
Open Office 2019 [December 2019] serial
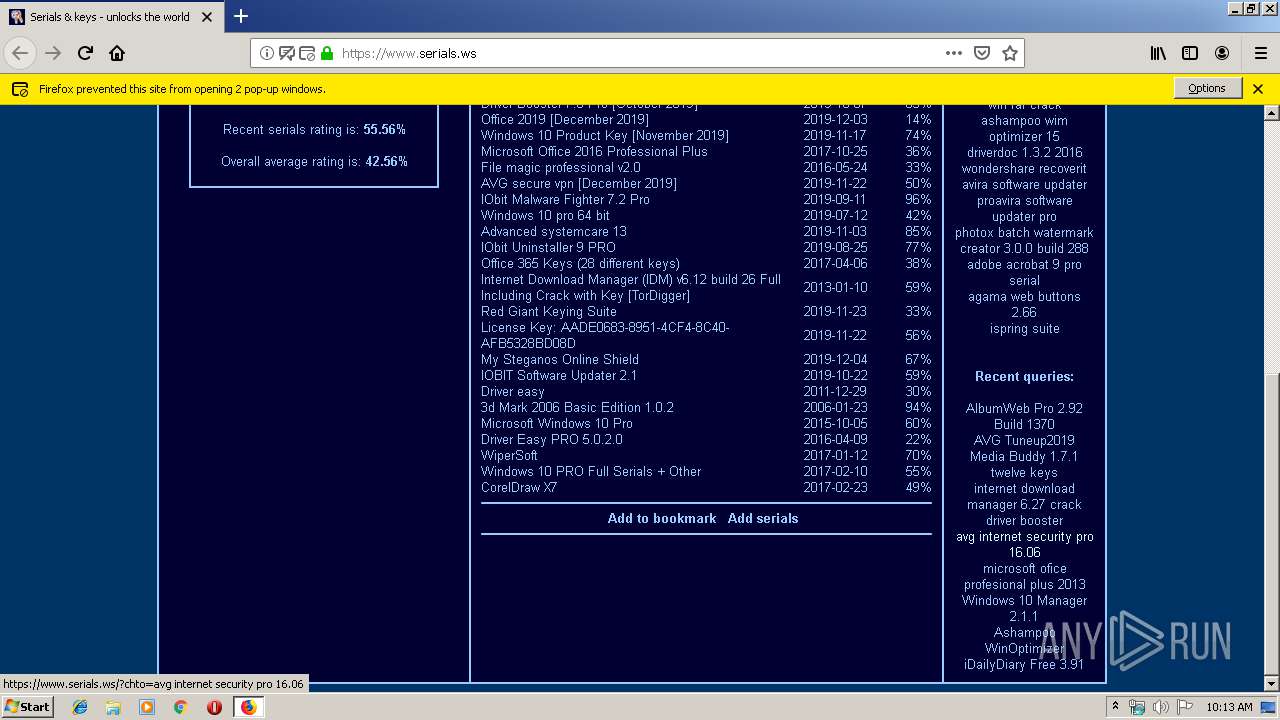tap(565, 119)
